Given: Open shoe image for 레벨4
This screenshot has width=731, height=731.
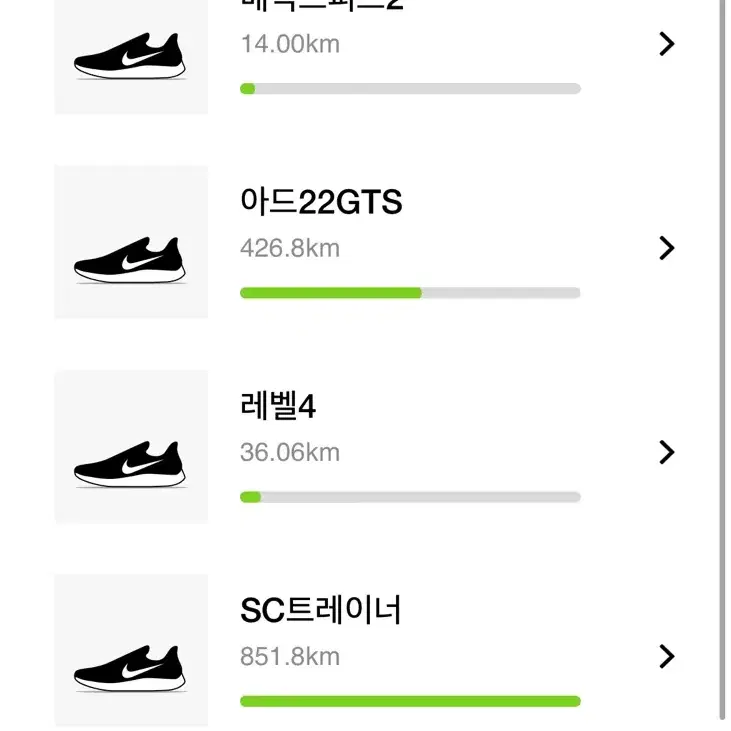Looking at the screenshot, I should pyautogui.click(x=131, y=447).
